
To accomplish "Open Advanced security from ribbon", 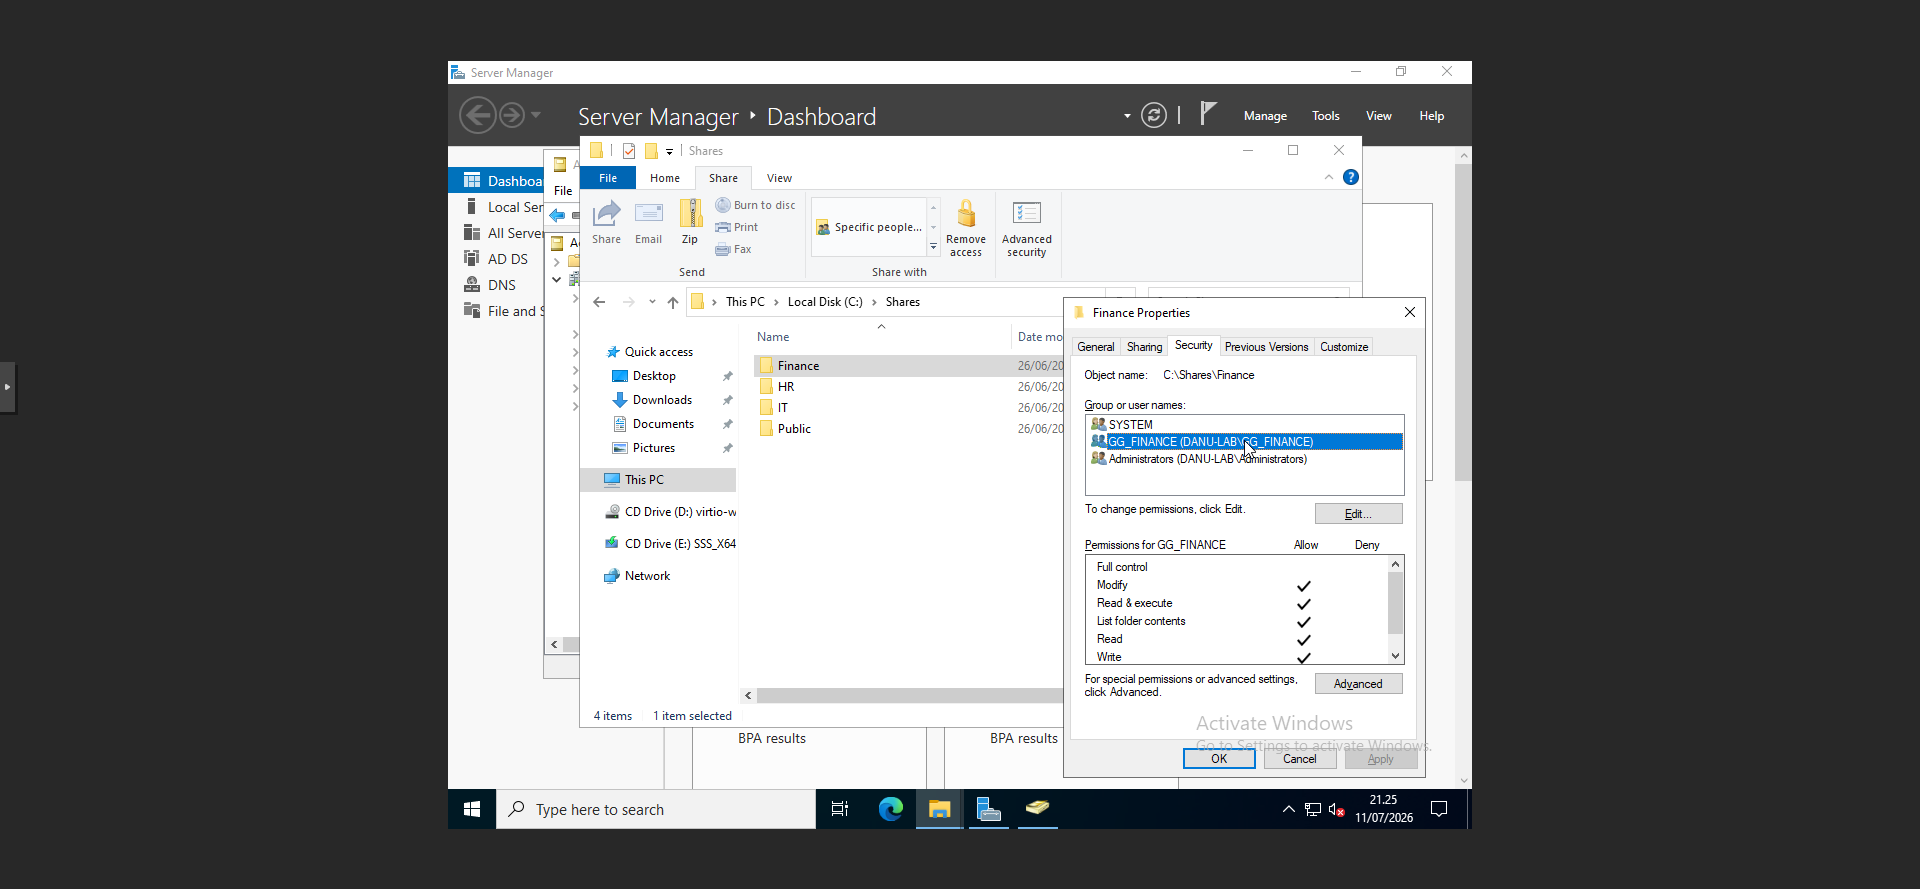I will coord(1027,228).
